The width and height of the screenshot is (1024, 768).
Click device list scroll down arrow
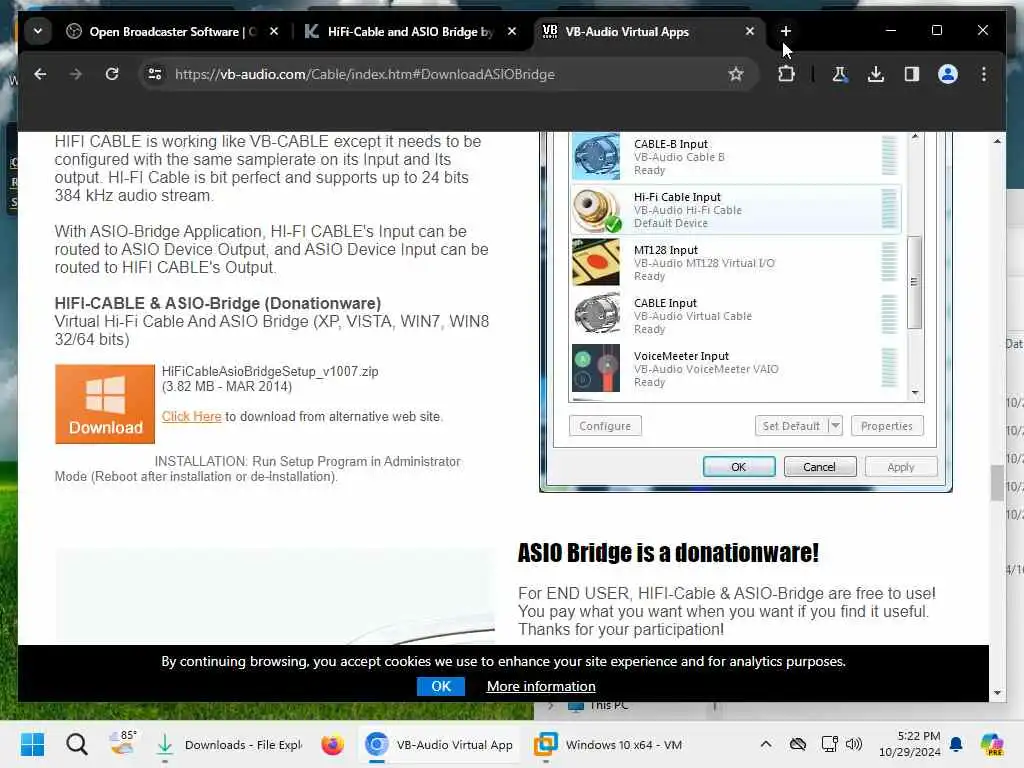915,392
